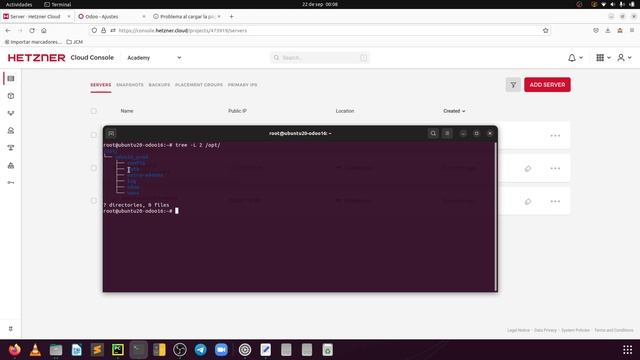The image size is (640, 360).
Task: Switch to the Snapshots tab
Action: click(130, 85)
